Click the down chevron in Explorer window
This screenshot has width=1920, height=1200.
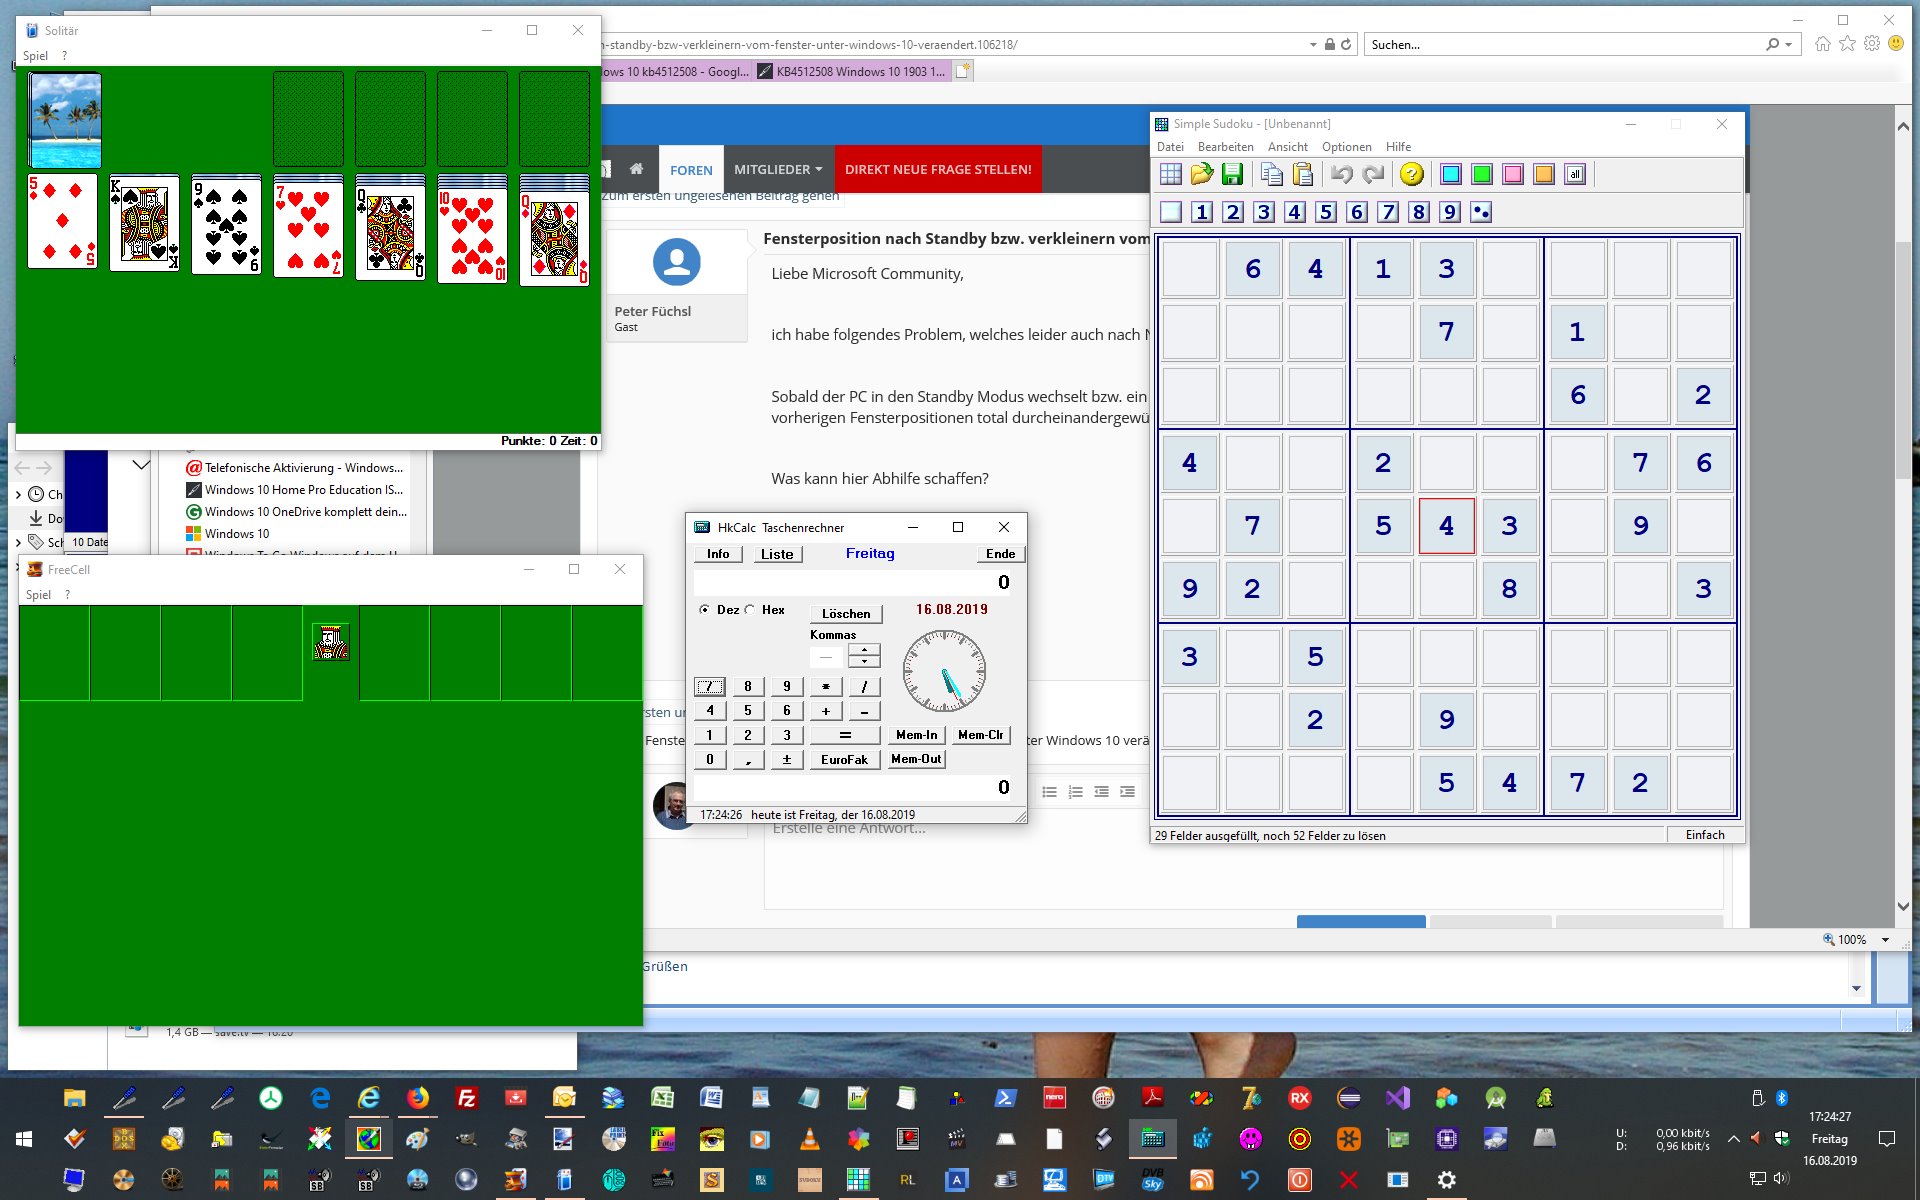[x=141, y=464]
